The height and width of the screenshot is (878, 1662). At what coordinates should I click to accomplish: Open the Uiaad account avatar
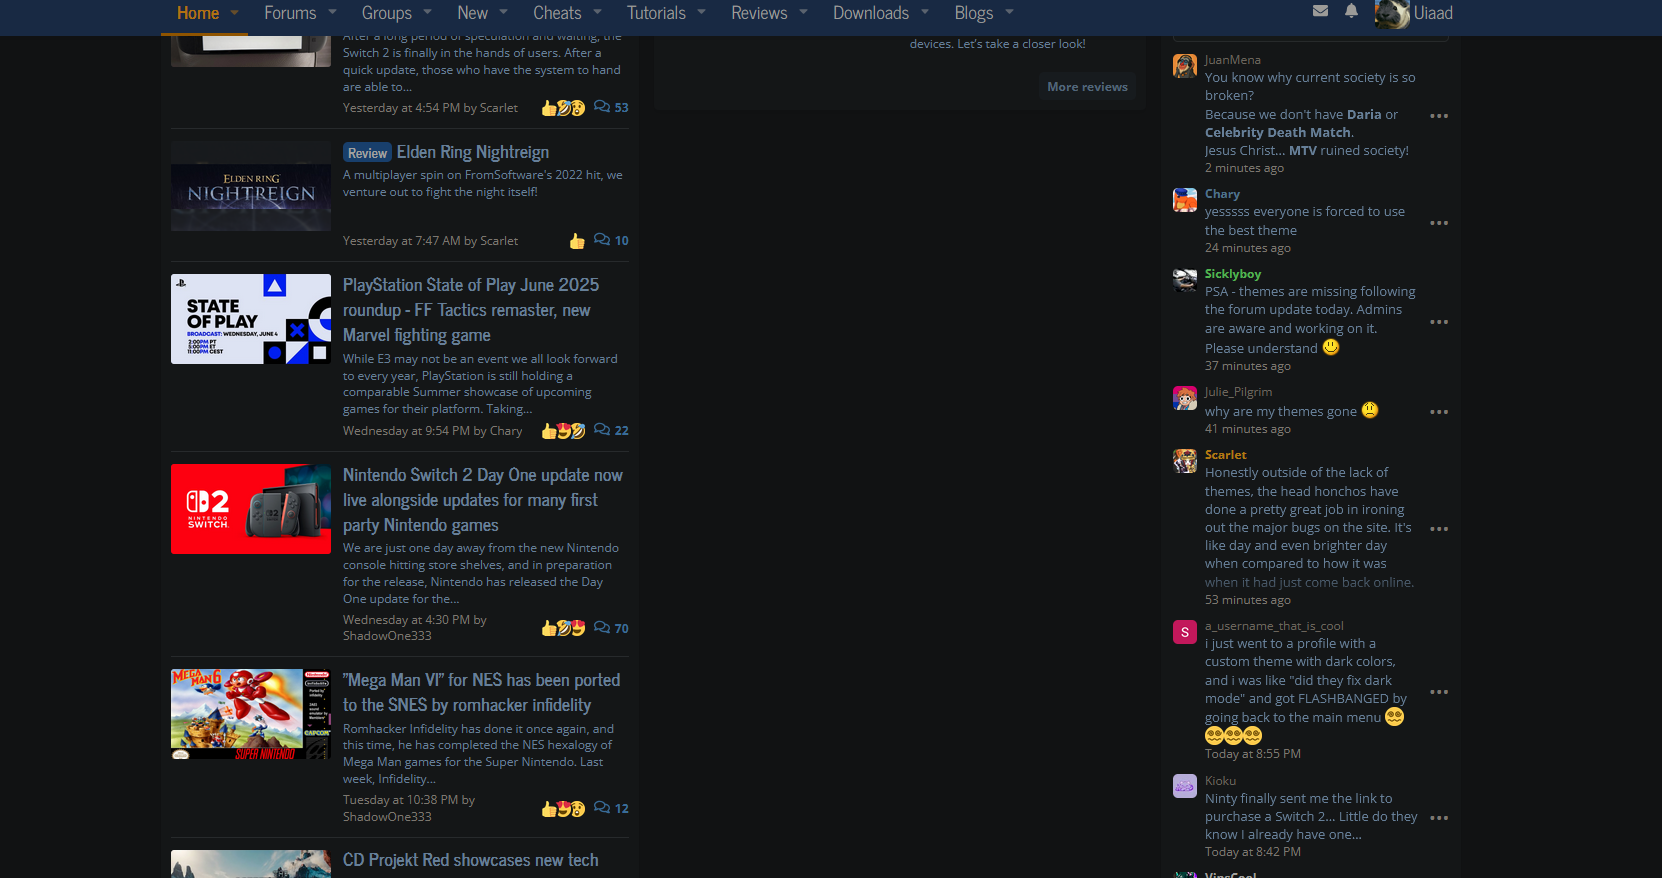point(1391,13)
